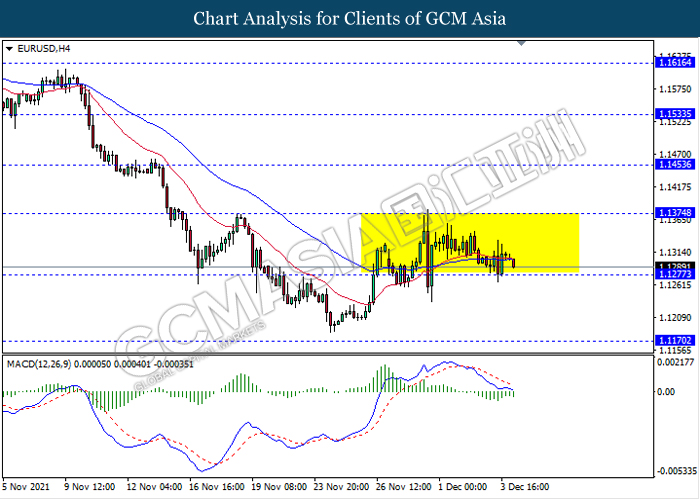Click the 1.12090 axis price value
The width and height of the screenshot is (700, 500).
(675, 318)
